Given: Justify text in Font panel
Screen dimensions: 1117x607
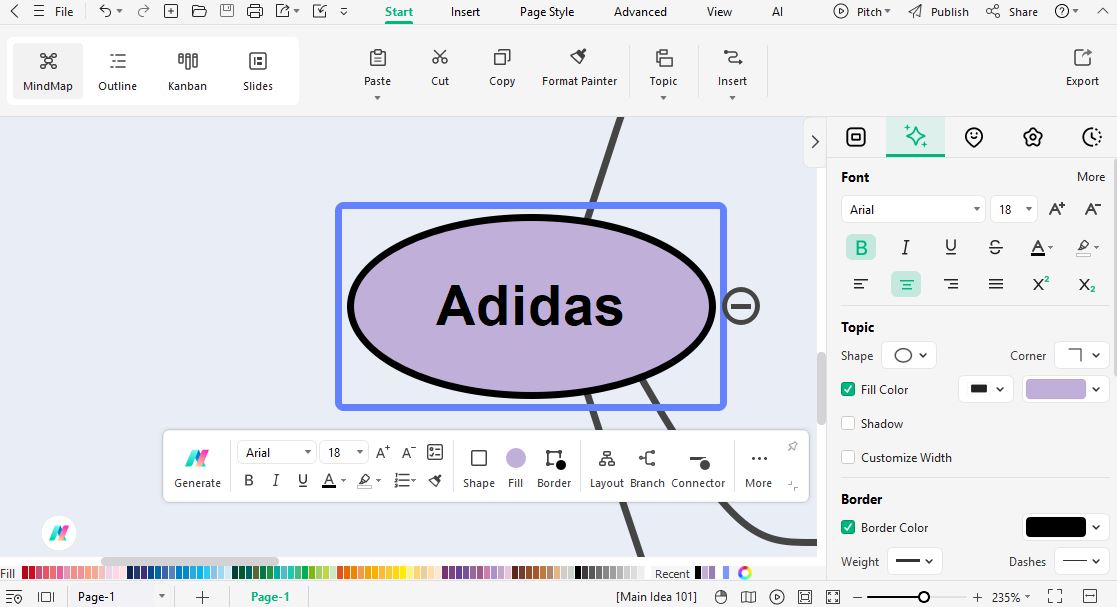Looking at the screenshot, I should click(996, 284).
